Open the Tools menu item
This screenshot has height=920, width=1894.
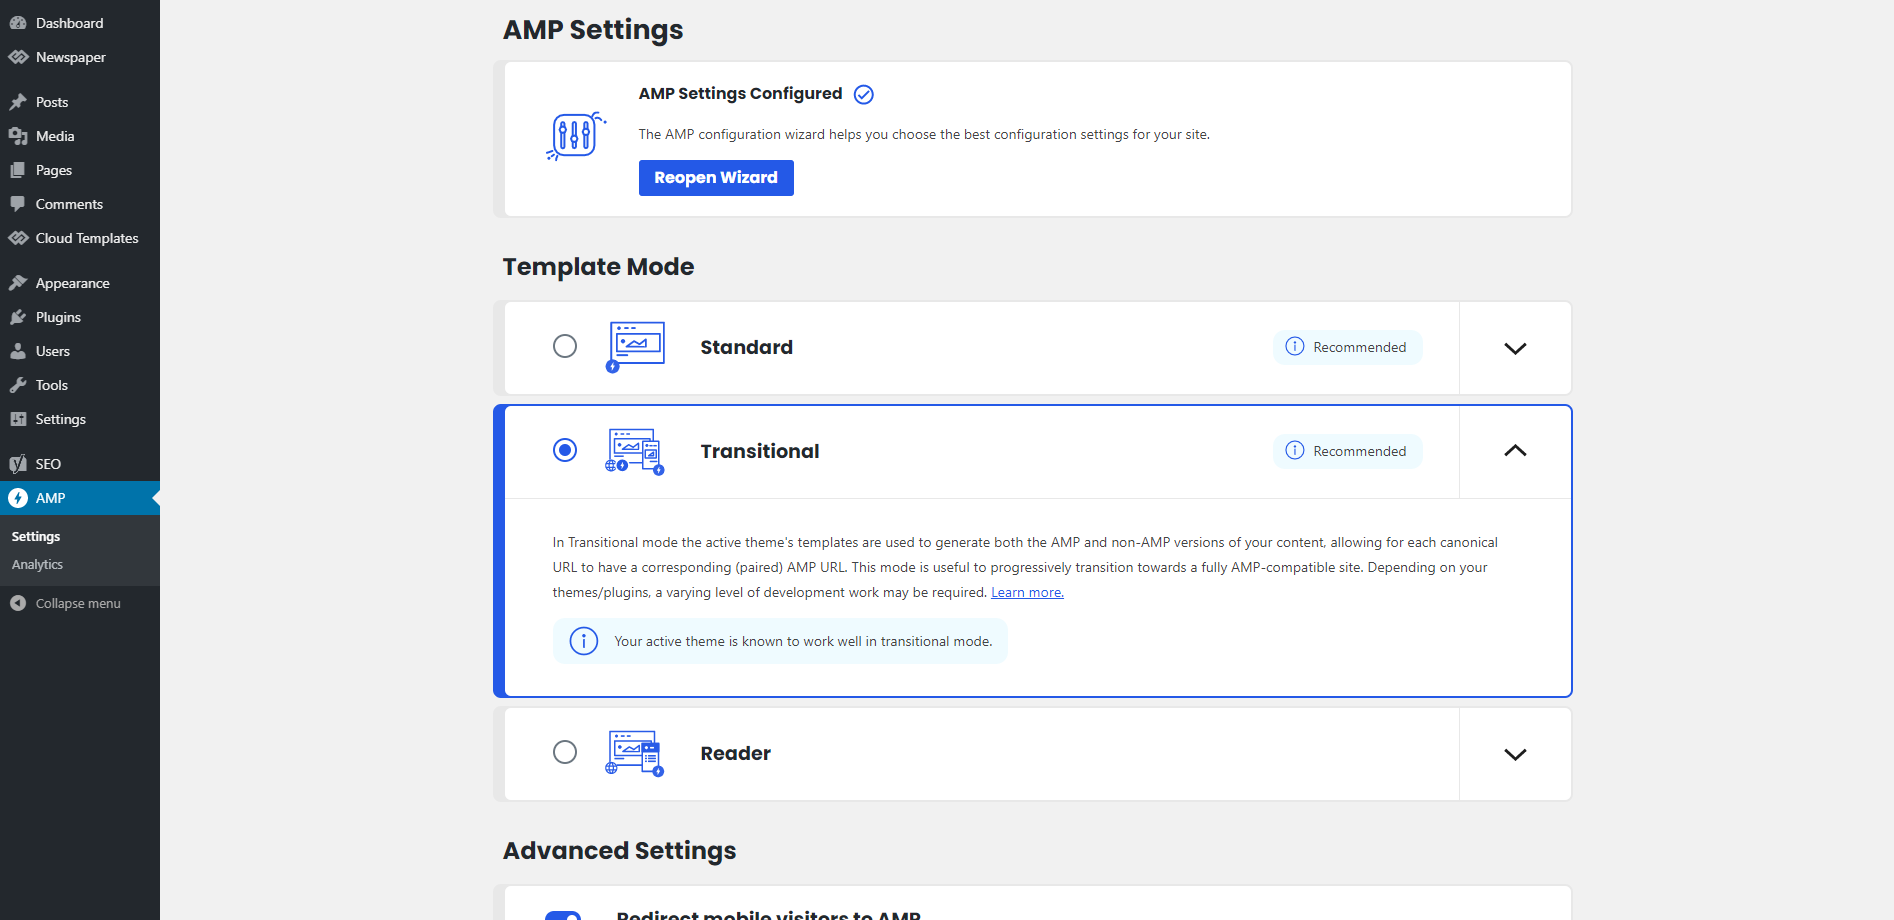coord(80,385)
